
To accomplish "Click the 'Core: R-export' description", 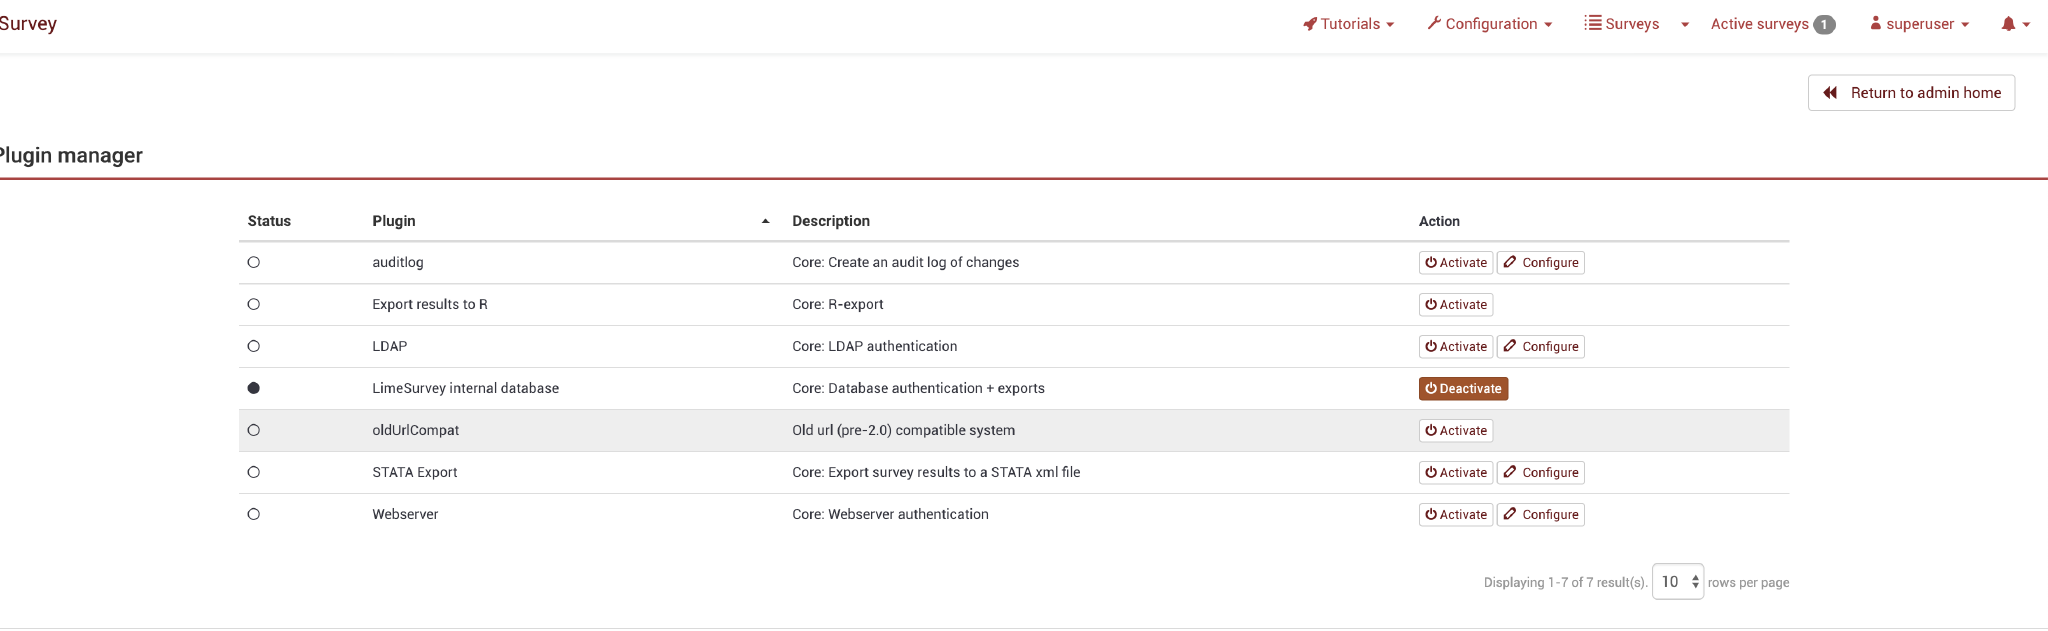I will pos(838,304).
